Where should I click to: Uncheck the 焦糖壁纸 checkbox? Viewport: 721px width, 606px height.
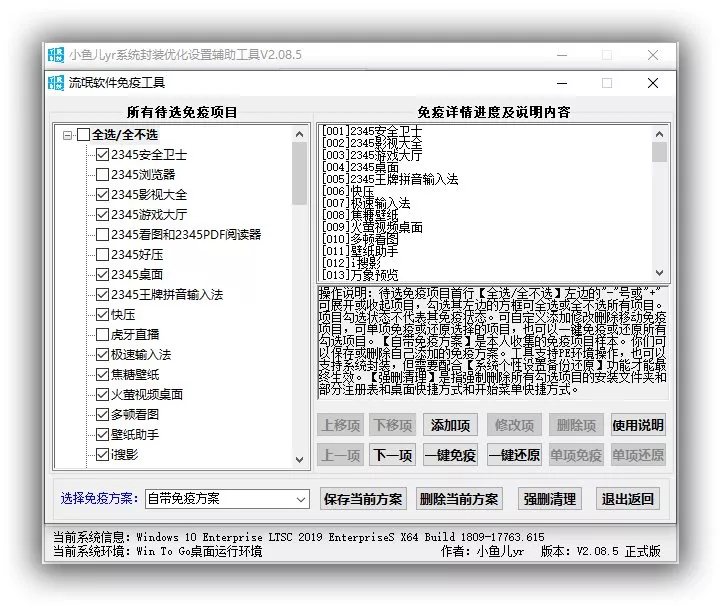coord(102,375)
